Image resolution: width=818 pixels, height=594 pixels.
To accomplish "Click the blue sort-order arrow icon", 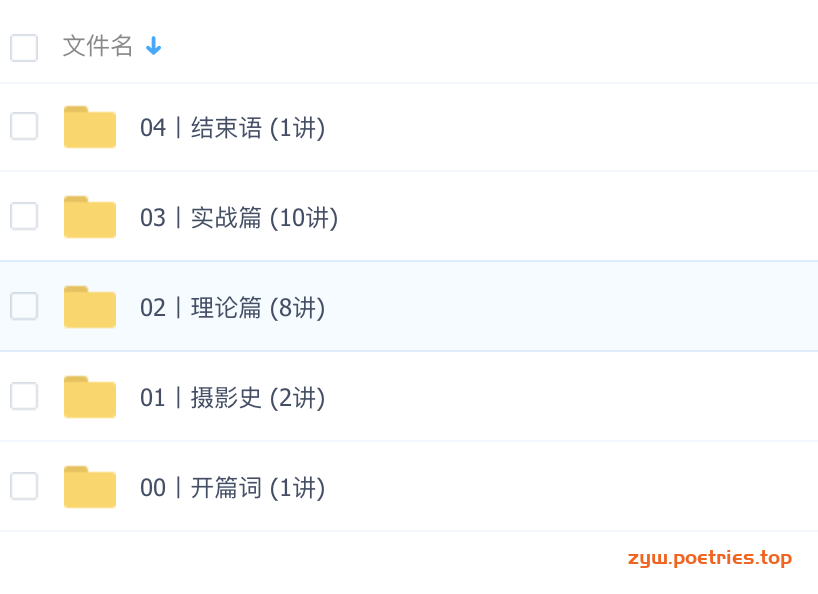I will 153,46.
